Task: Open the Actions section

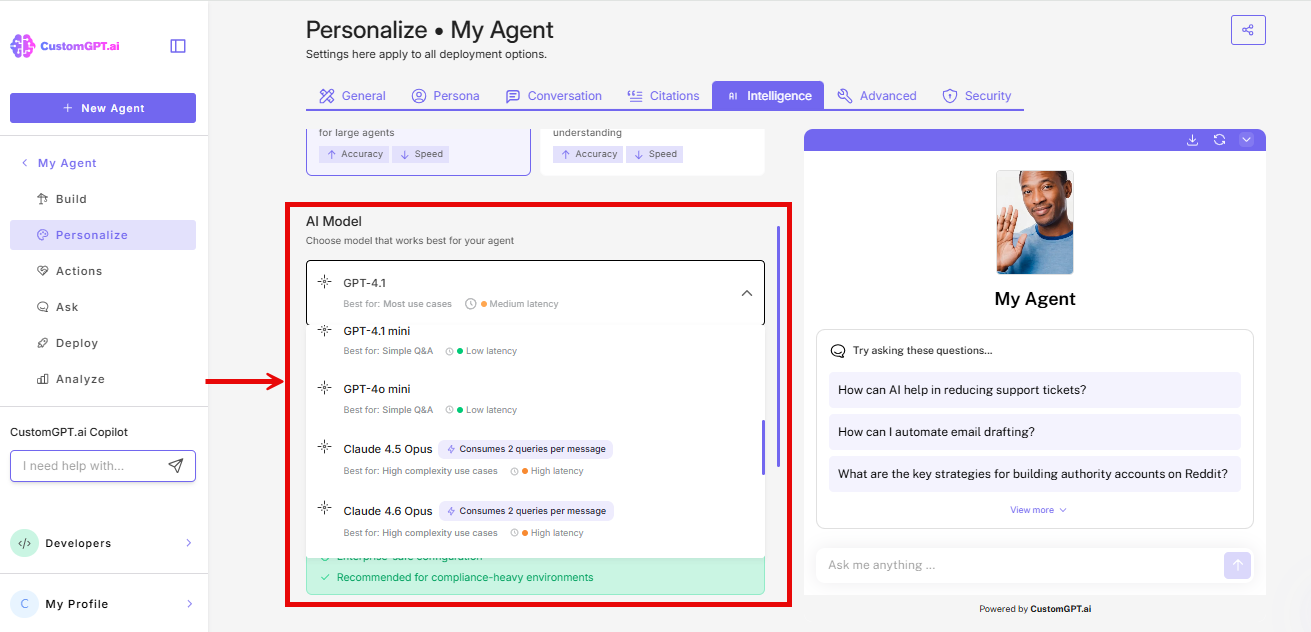Action: [x=80, y=270]
